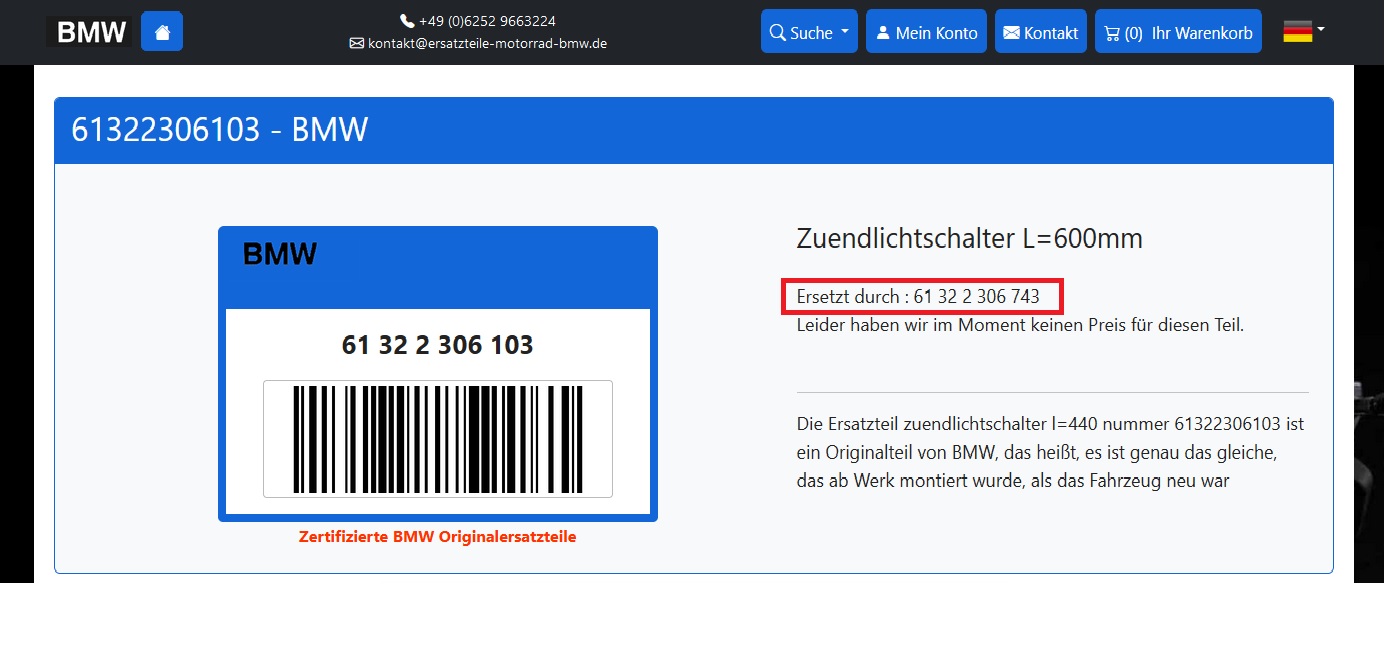Click the page title 61322306103 - BMW
This screenshot has width=1386, height=646.
pyautogui.click(x=220, y=130)
